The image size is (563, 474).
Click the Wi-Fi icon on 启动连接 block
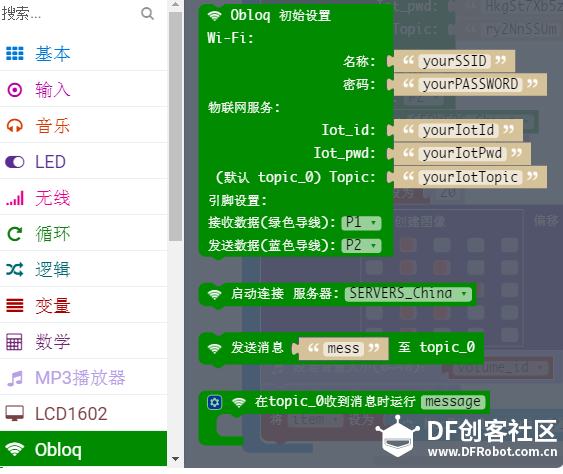tap(214, 294)
